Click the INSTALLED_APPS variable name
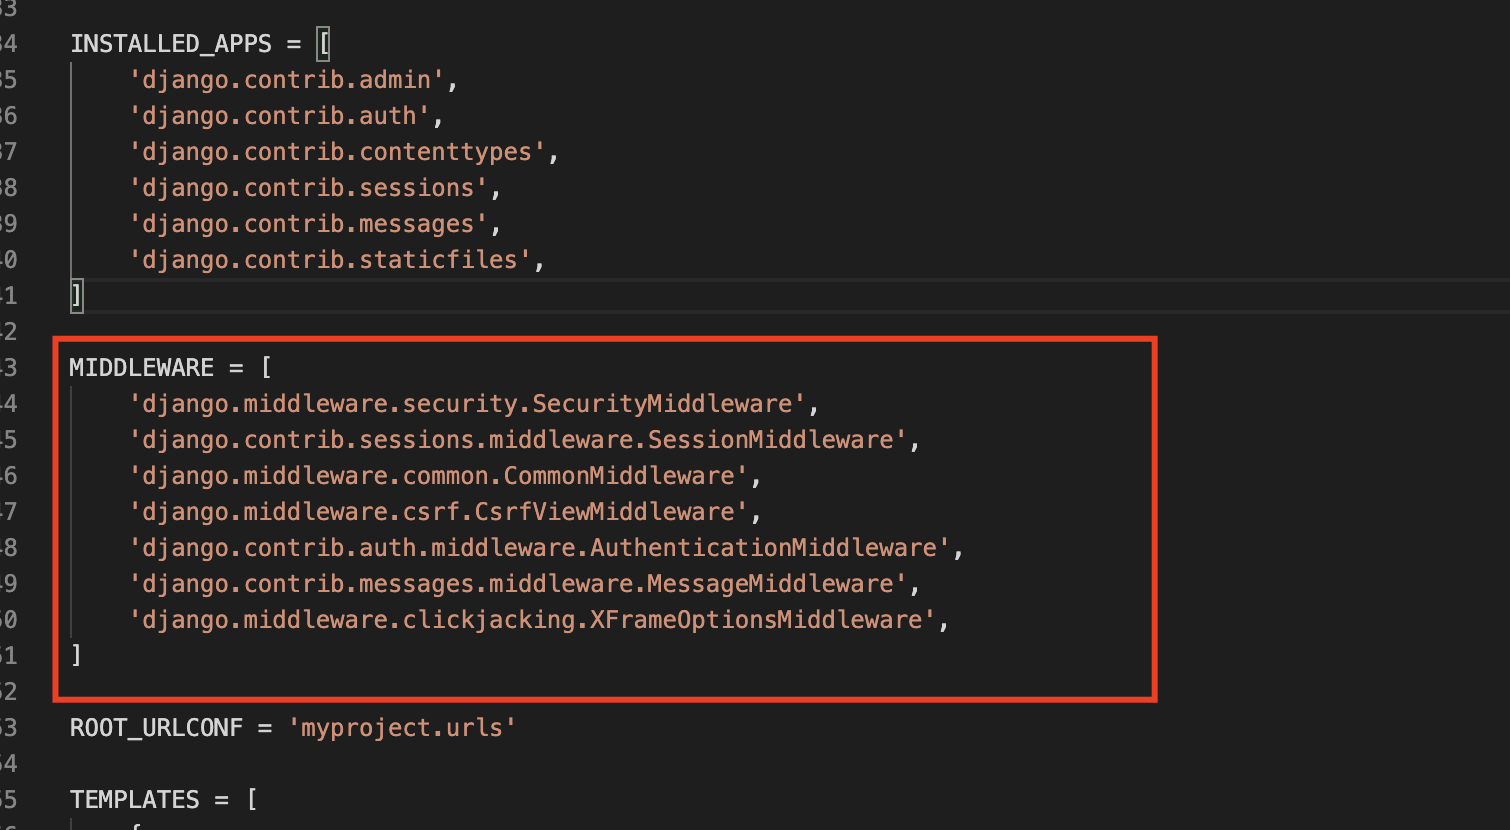This screenshot has height=830, width=1510. coord(171,44)
